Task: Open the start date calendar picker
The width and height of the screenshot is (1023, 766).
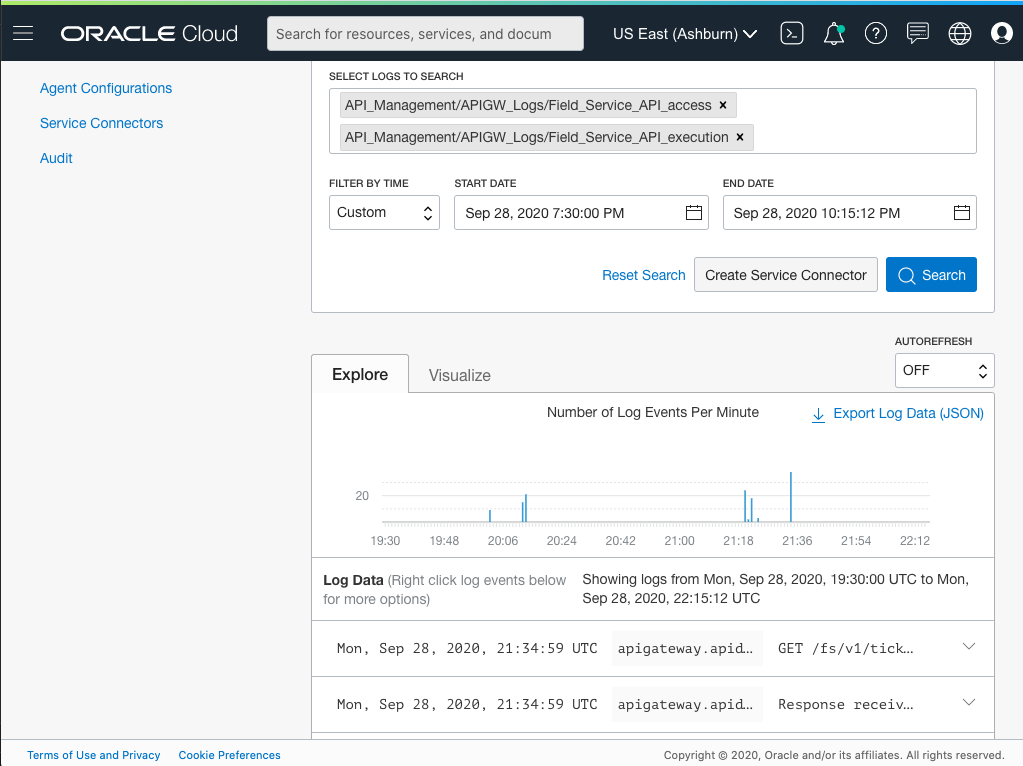Action: pos(694,212)
